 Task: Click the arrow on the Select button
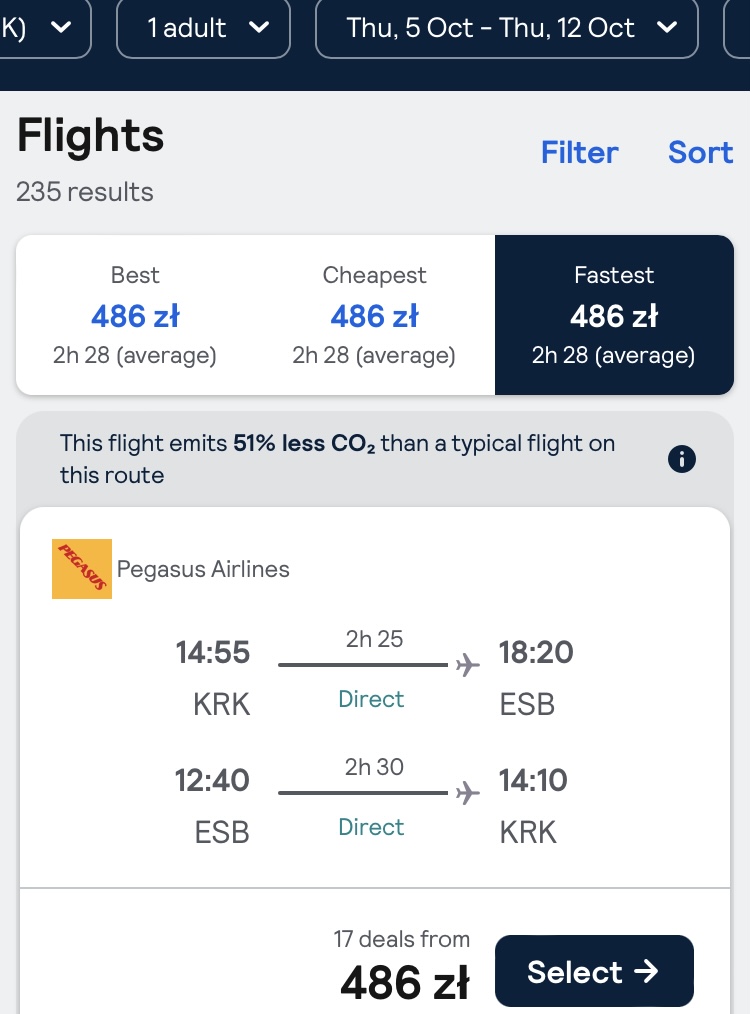645,971
